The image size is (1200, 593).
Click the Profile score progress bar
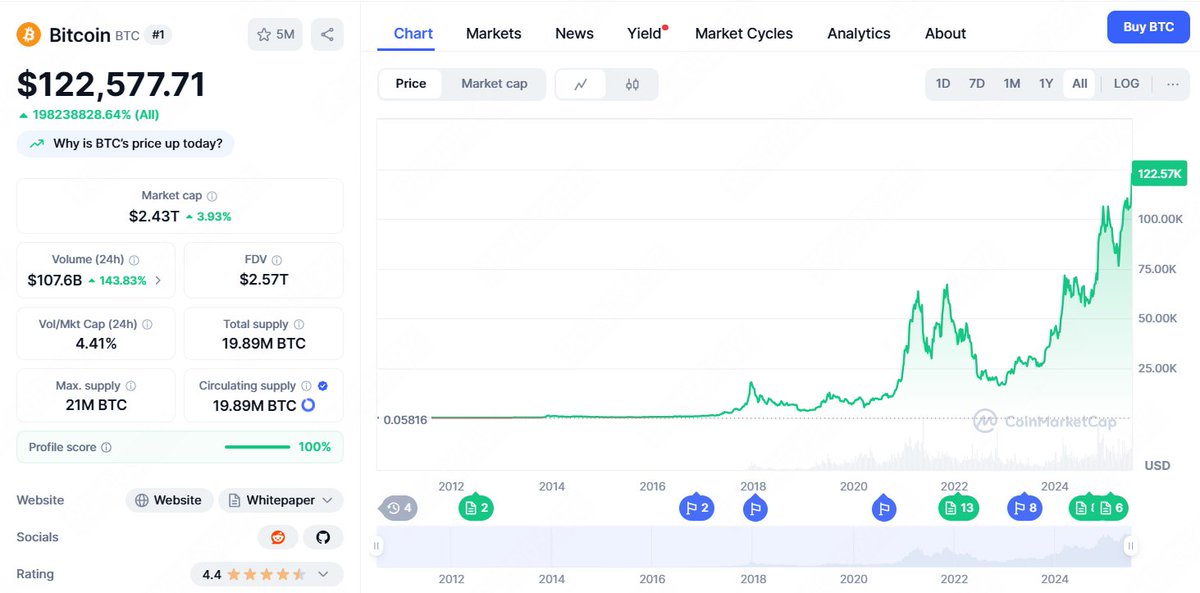[x=257, y=447]
